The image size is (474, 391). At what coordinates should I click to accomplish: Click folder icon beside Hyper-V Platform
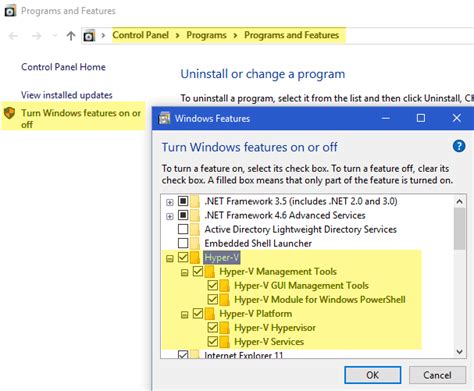tap(210, 314)
